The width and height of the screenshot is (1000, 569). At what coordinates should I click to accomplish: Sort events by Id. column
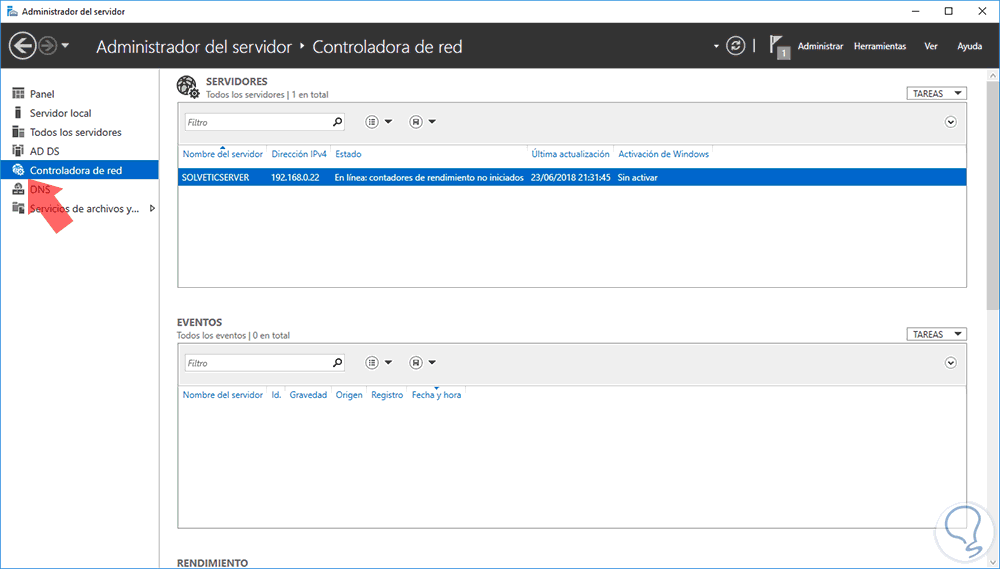[x=276, y=395]
